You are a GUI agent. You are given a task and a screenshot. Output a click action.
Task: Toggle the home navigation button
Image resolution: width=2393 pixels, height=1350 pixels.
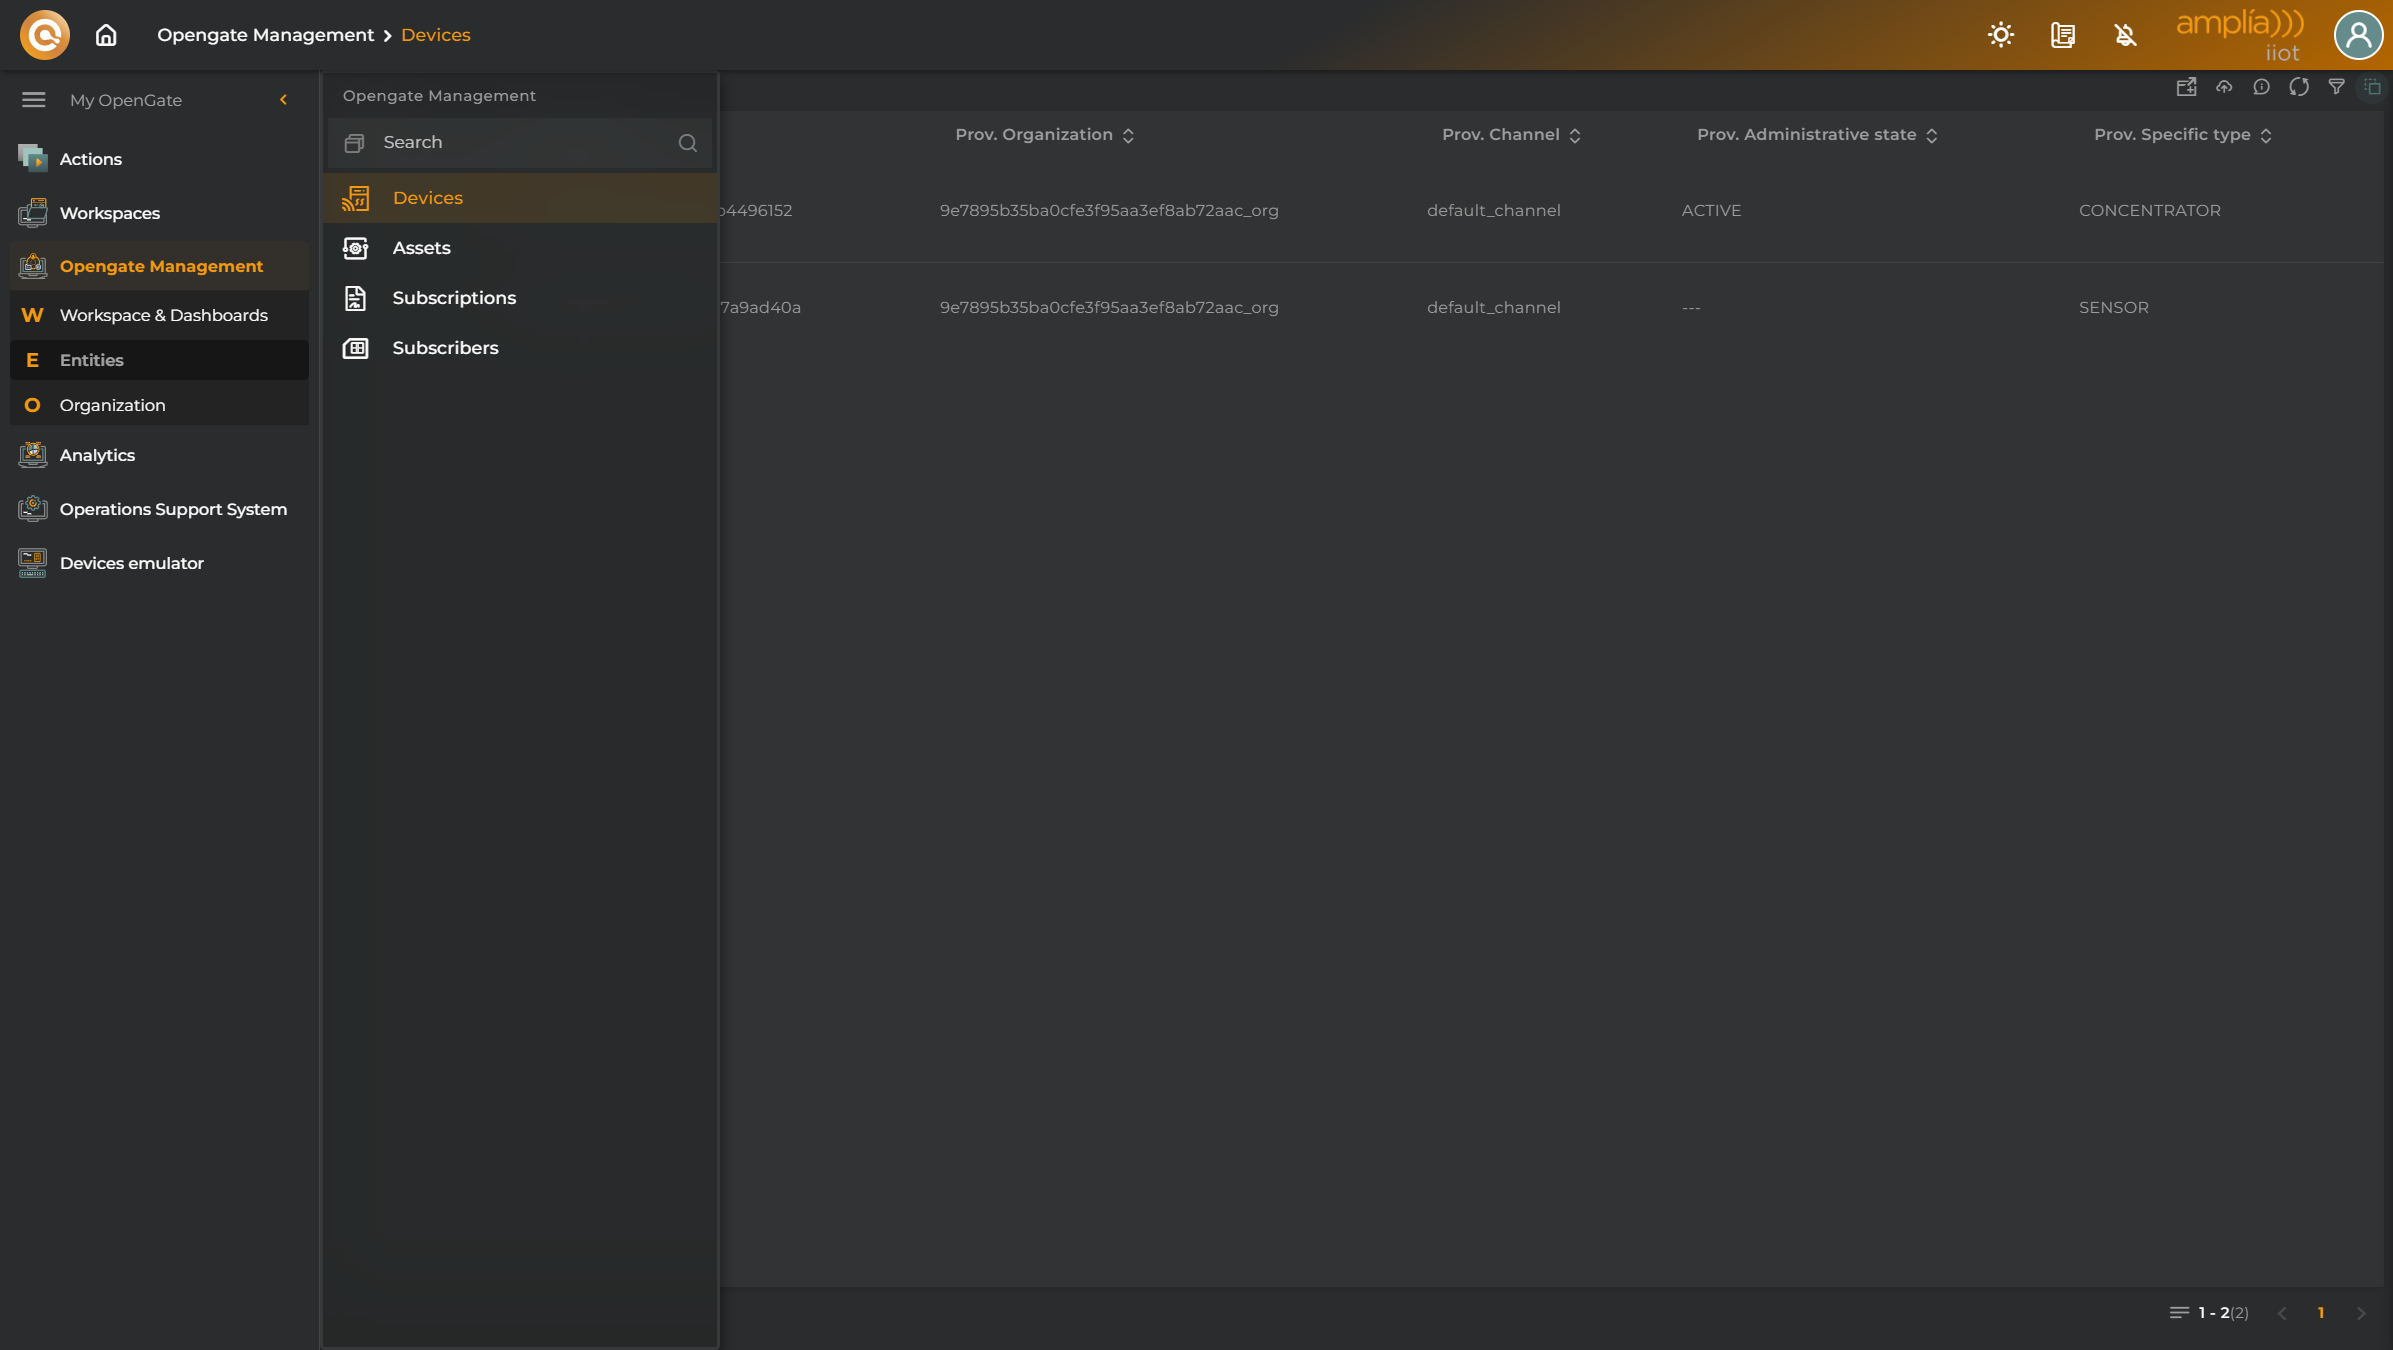105,35
